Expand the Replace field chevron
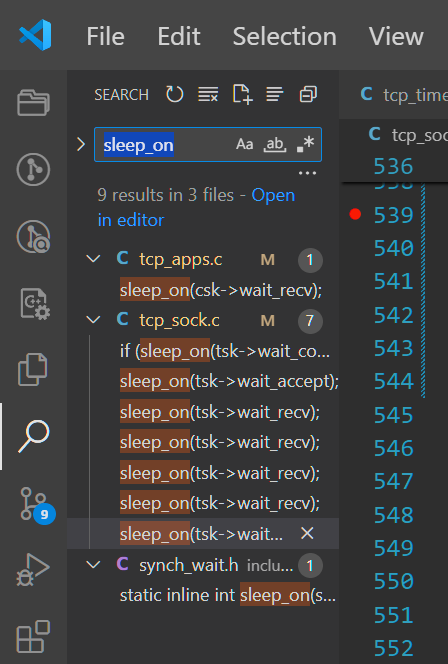The width and height of the screenshot is (448, 664). (81, 144)
